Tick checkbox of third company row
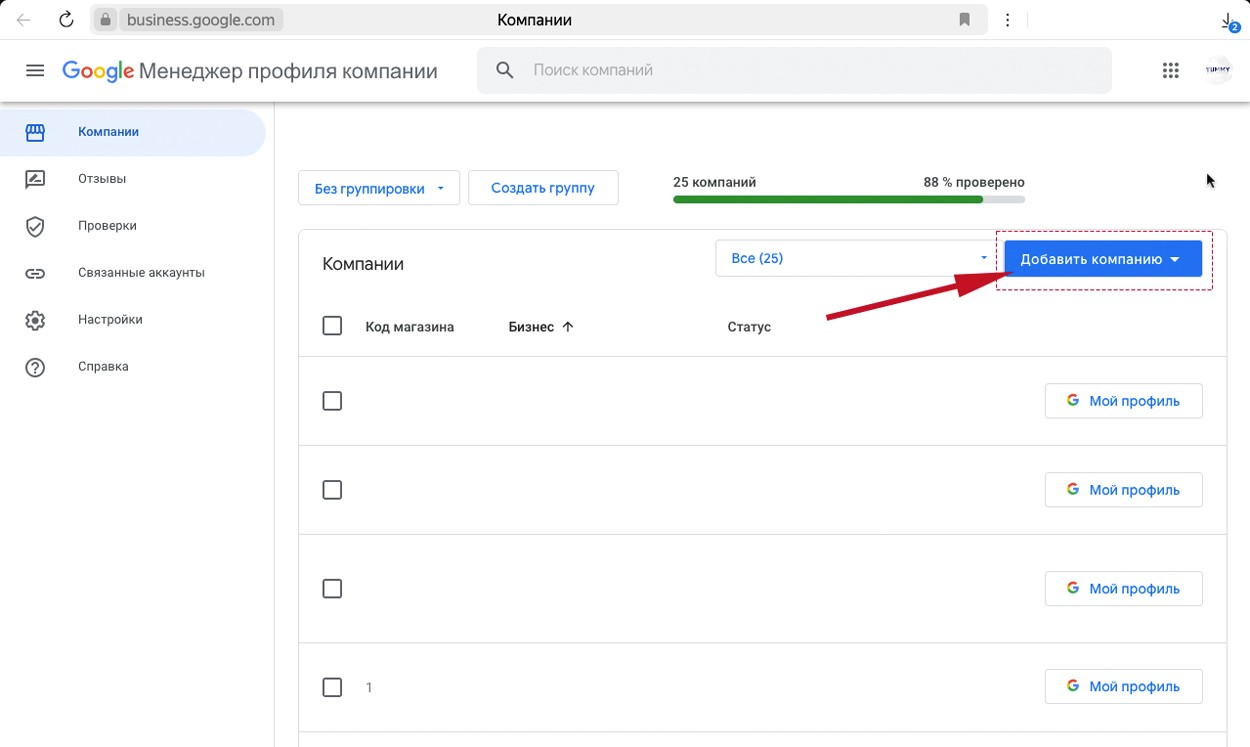The height and width of the screenshot is (747, 1250). coord(332,589)
